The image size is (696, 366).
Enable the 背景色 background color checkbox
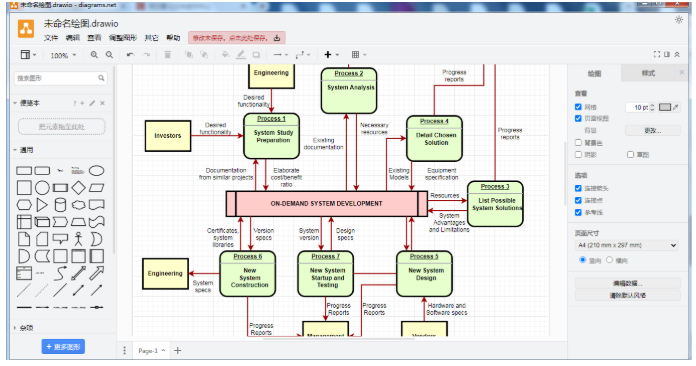[578, 143]
